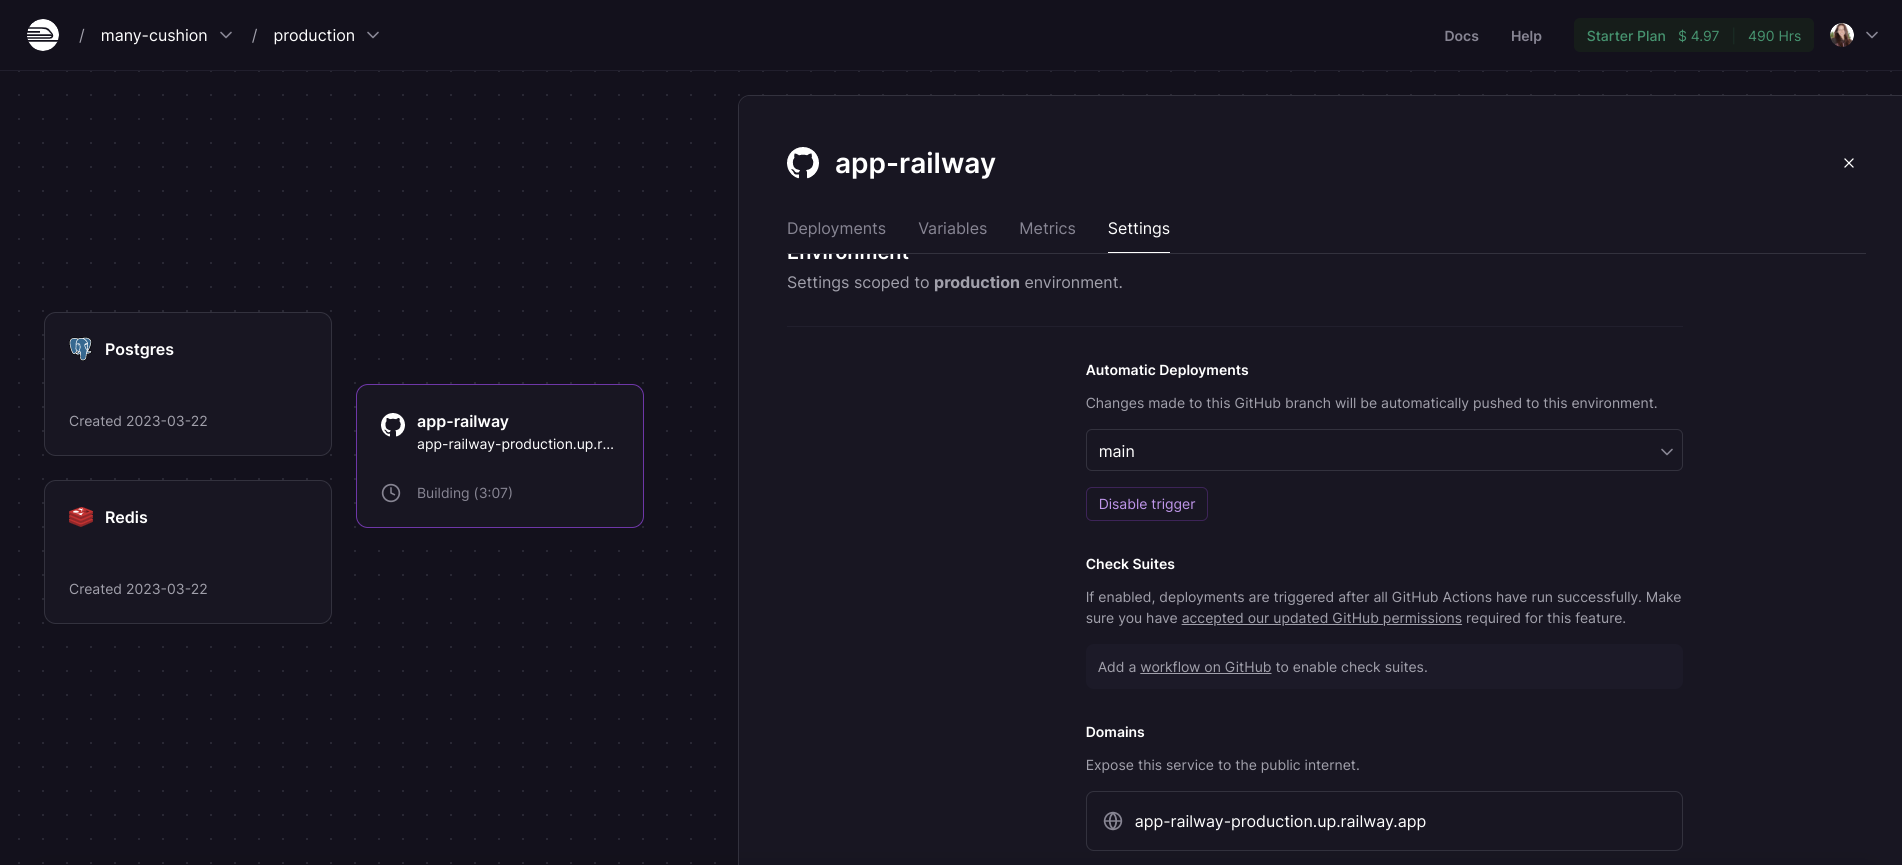1902x865 pixels.
Task: Select the Postgres service card
Action: 188,384
